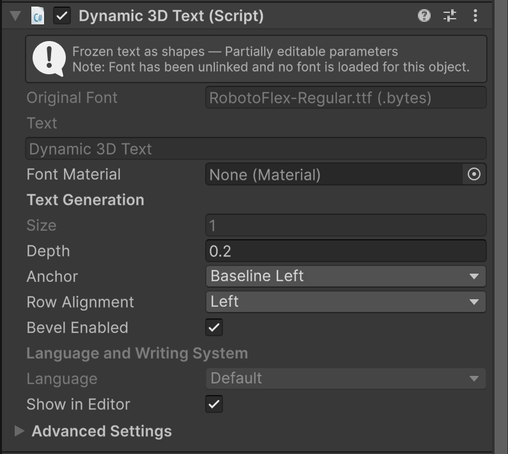Viewport: 508px width, 454px height.
Task: Disable the Dynamic 3D Text component checkbox
Action: click(62, 16)
